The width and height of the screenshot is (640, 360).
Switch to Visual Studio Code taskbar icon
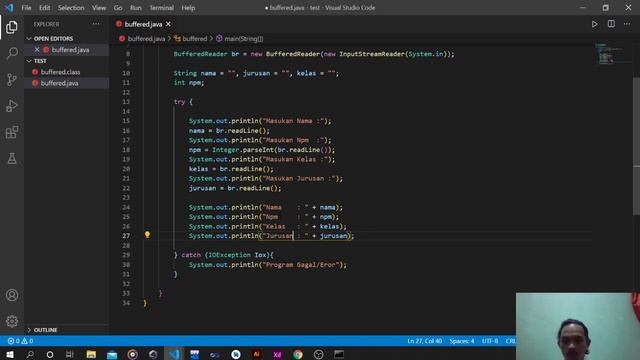click(x=174, y=354)
